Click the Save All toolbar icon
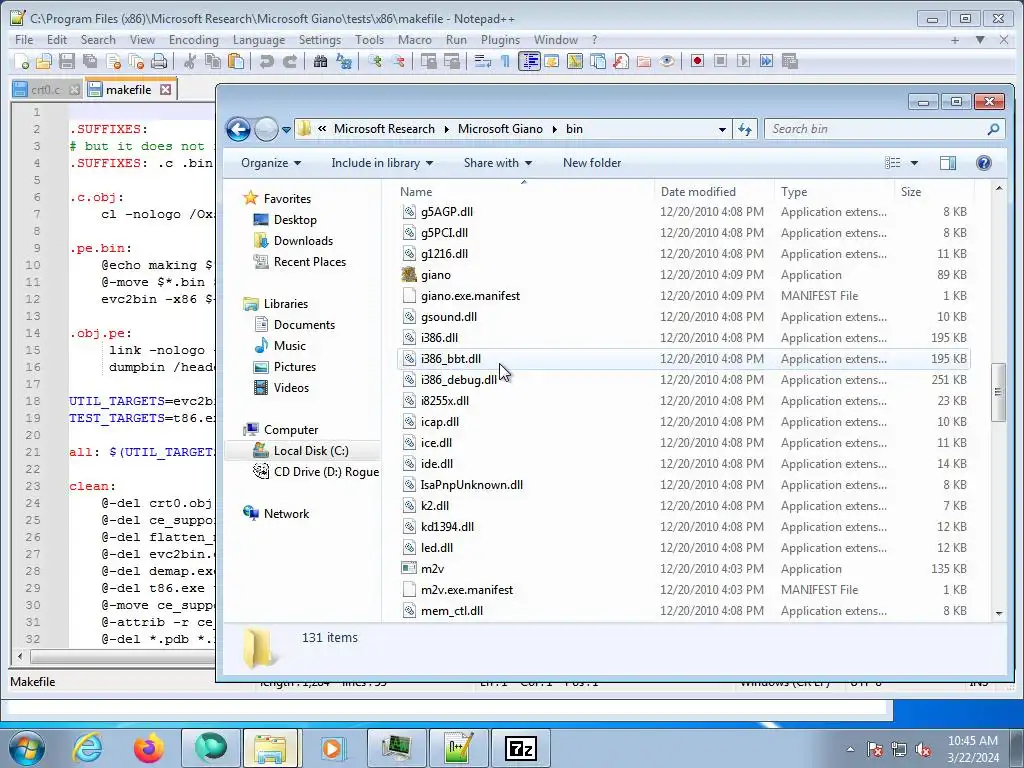The width and height of the screenshot is (1024, 768). 89,61
